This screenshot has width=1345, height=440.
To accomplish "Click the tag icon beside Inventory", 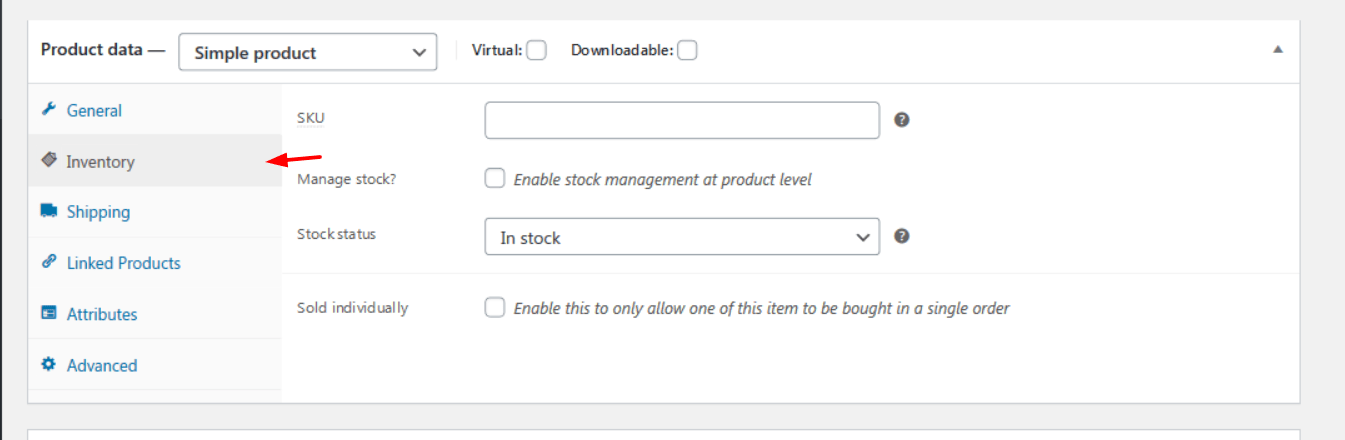I will 48,160.
